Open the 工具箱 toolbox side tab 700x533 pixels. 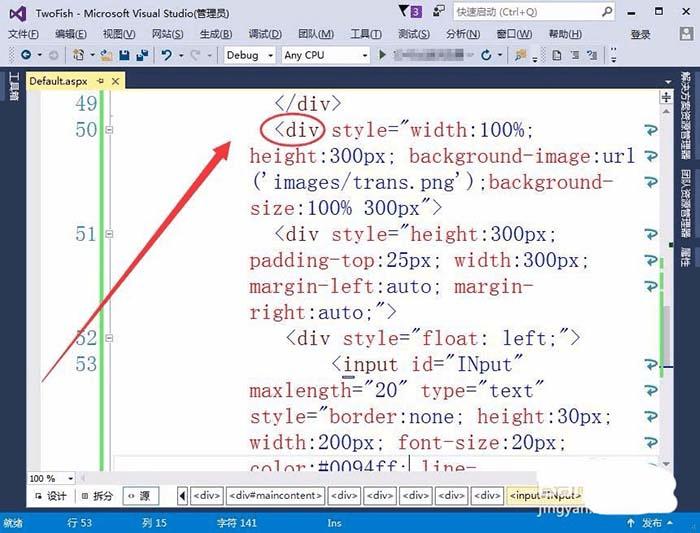pos(14,87)
